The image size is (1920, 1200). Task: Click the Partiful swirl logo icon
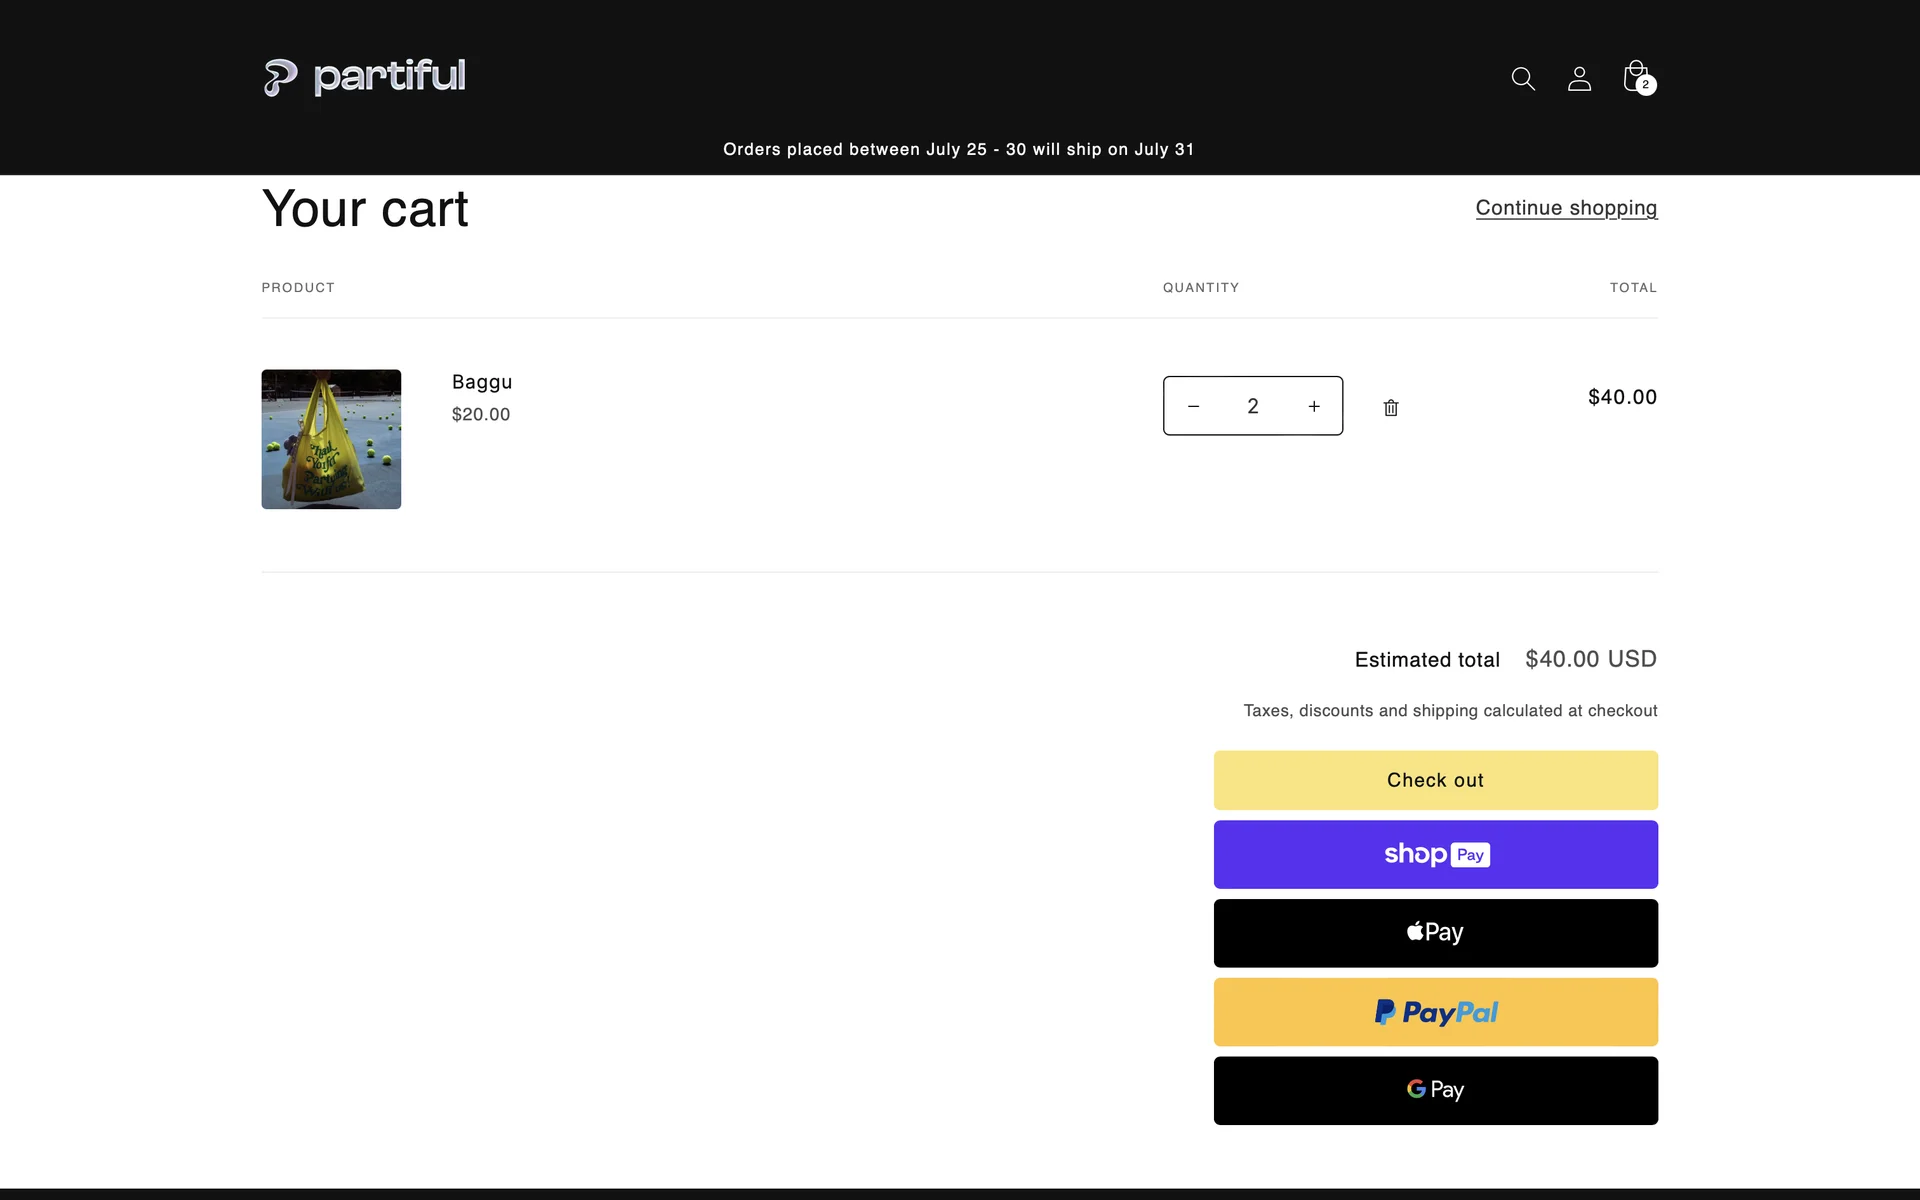coord(280,77)
